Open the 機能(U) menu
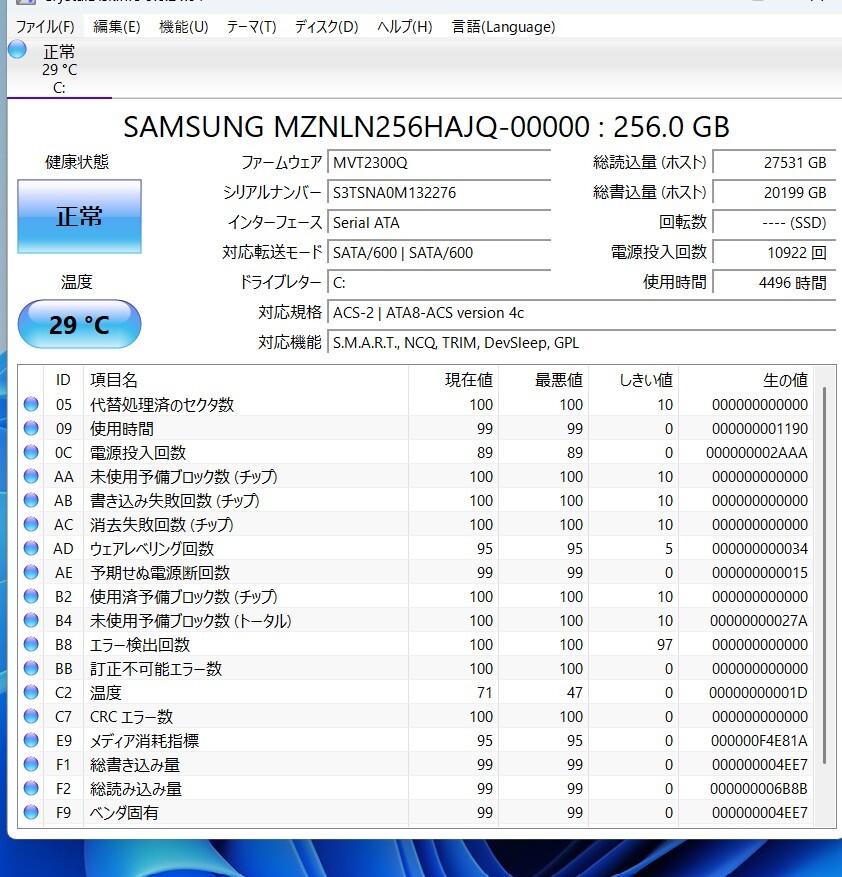The width and height of the screenshot is (842, 877). click(x=184, y=27)
